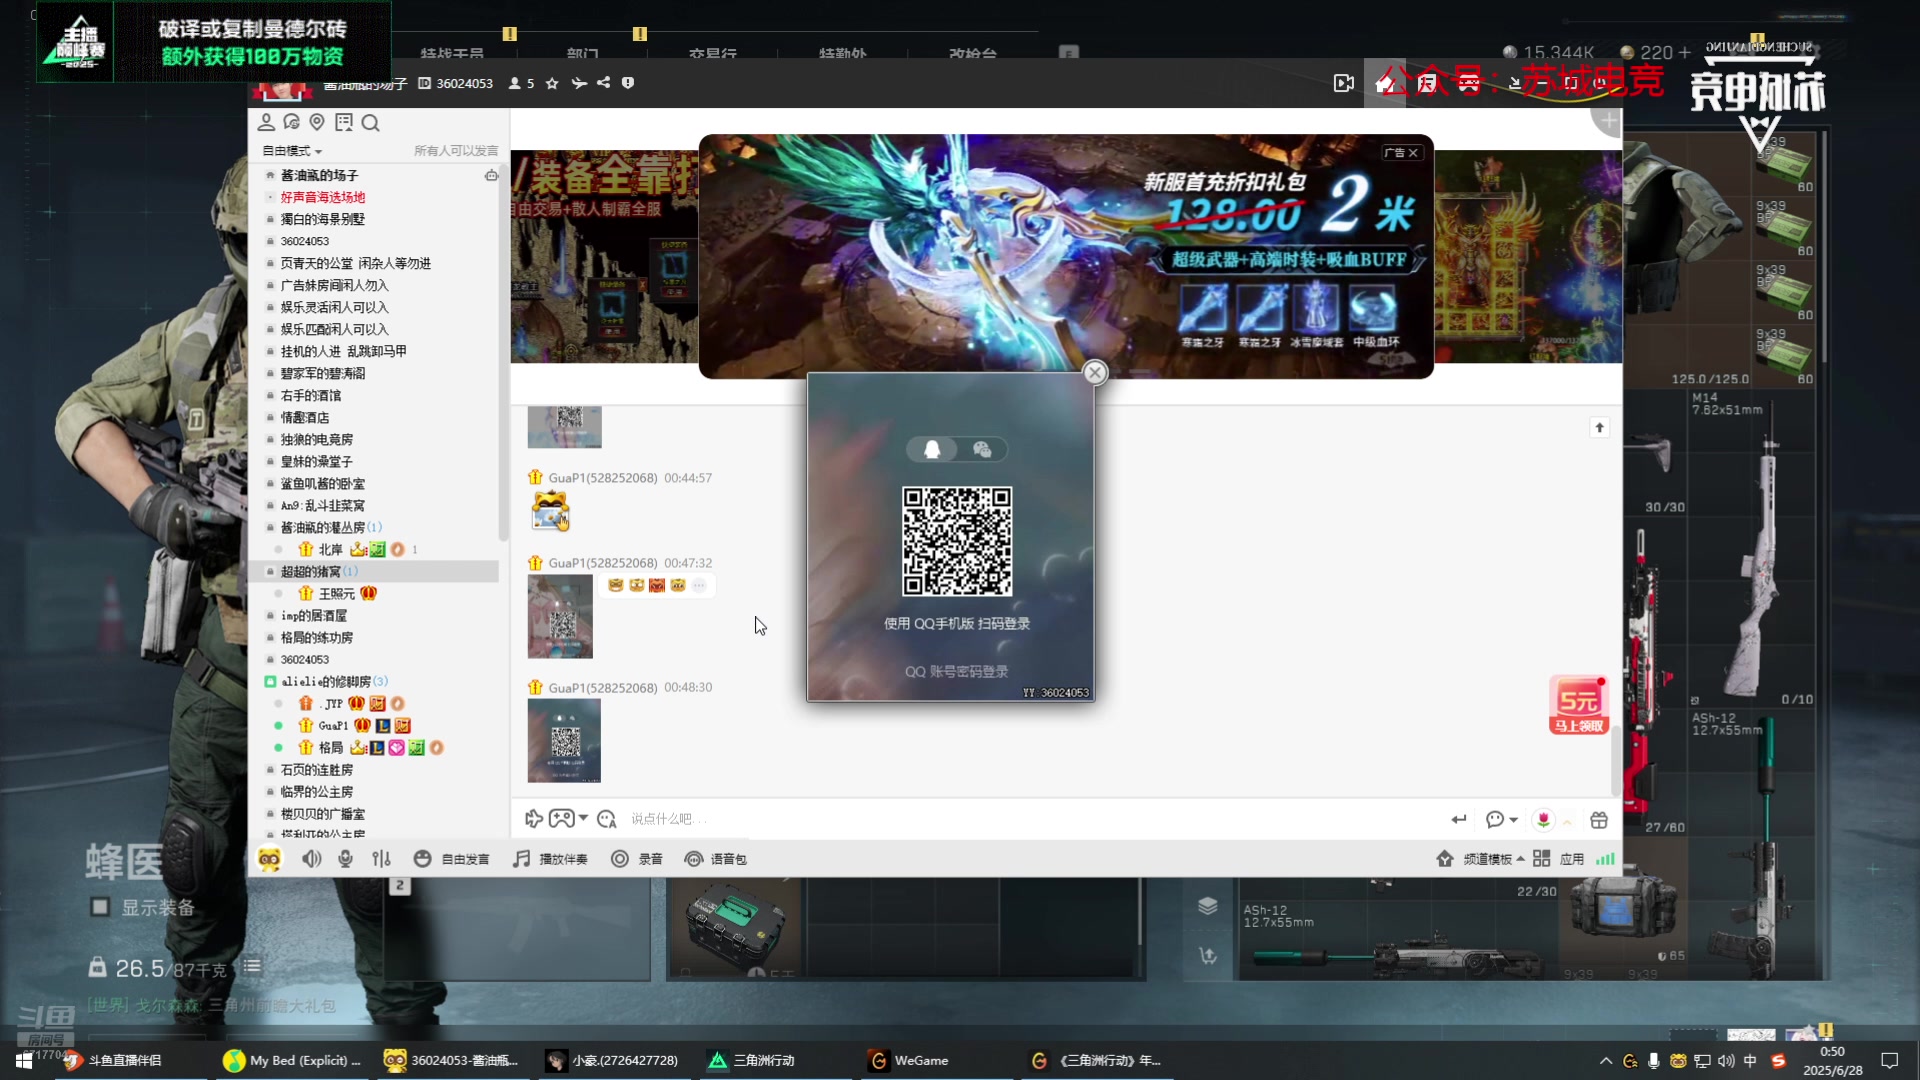Open the contacts person icon in YY sidebar

(x=266, y=122)
